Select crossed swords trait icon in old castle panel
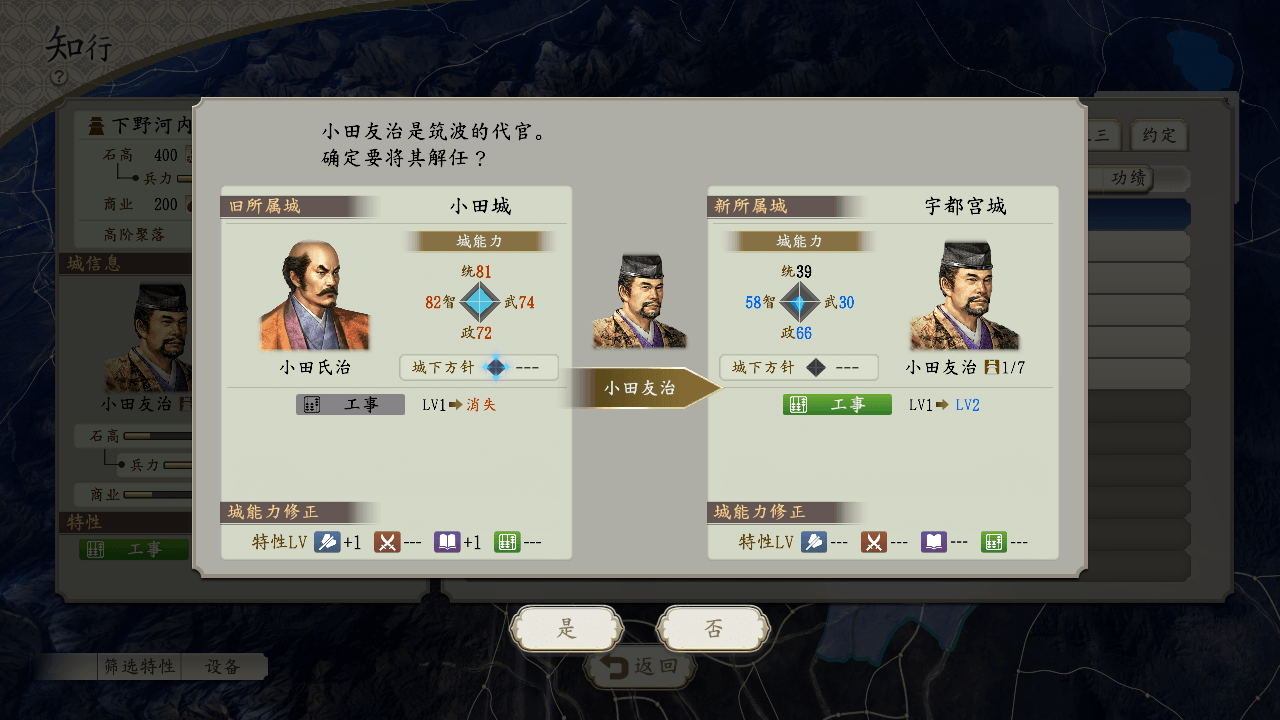 [387, 542]
